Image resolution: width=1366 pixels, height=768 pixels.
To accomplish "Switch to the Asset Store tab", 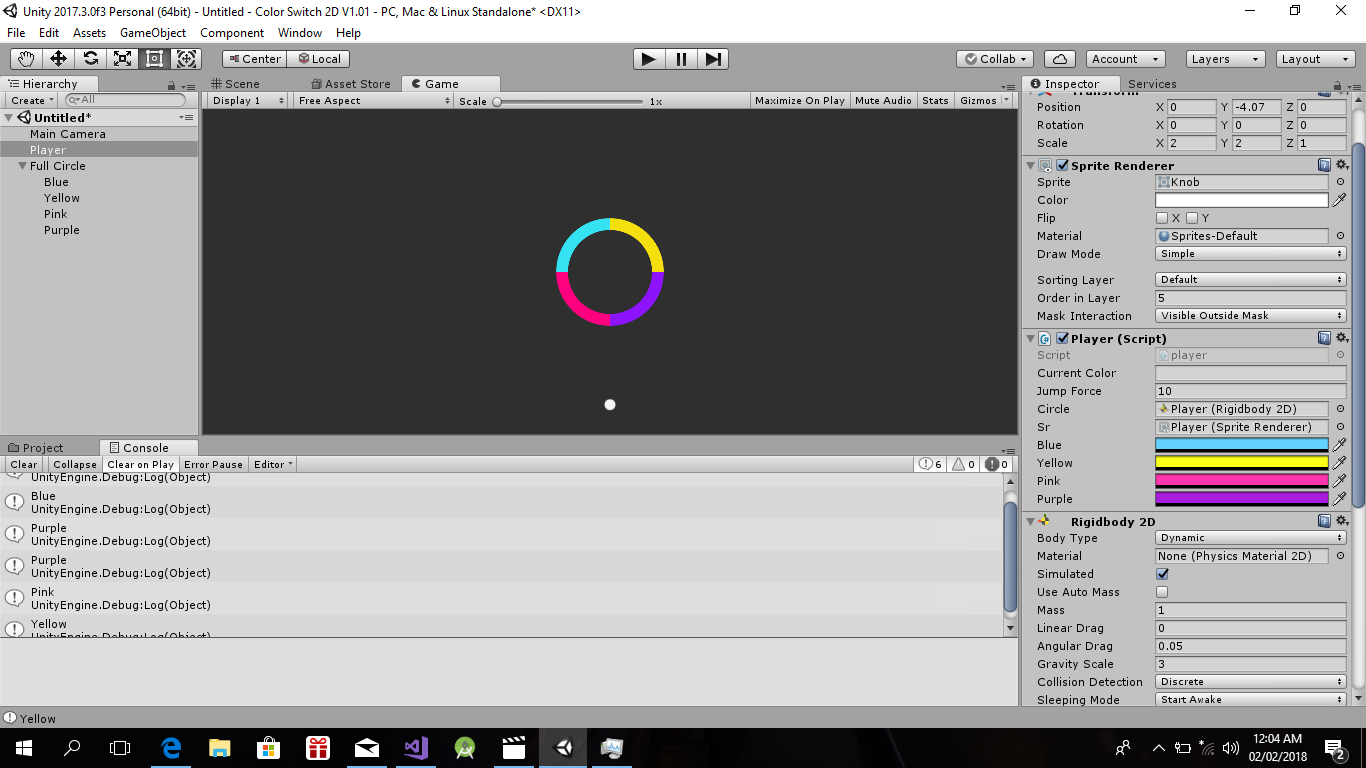I will [351, 84].
